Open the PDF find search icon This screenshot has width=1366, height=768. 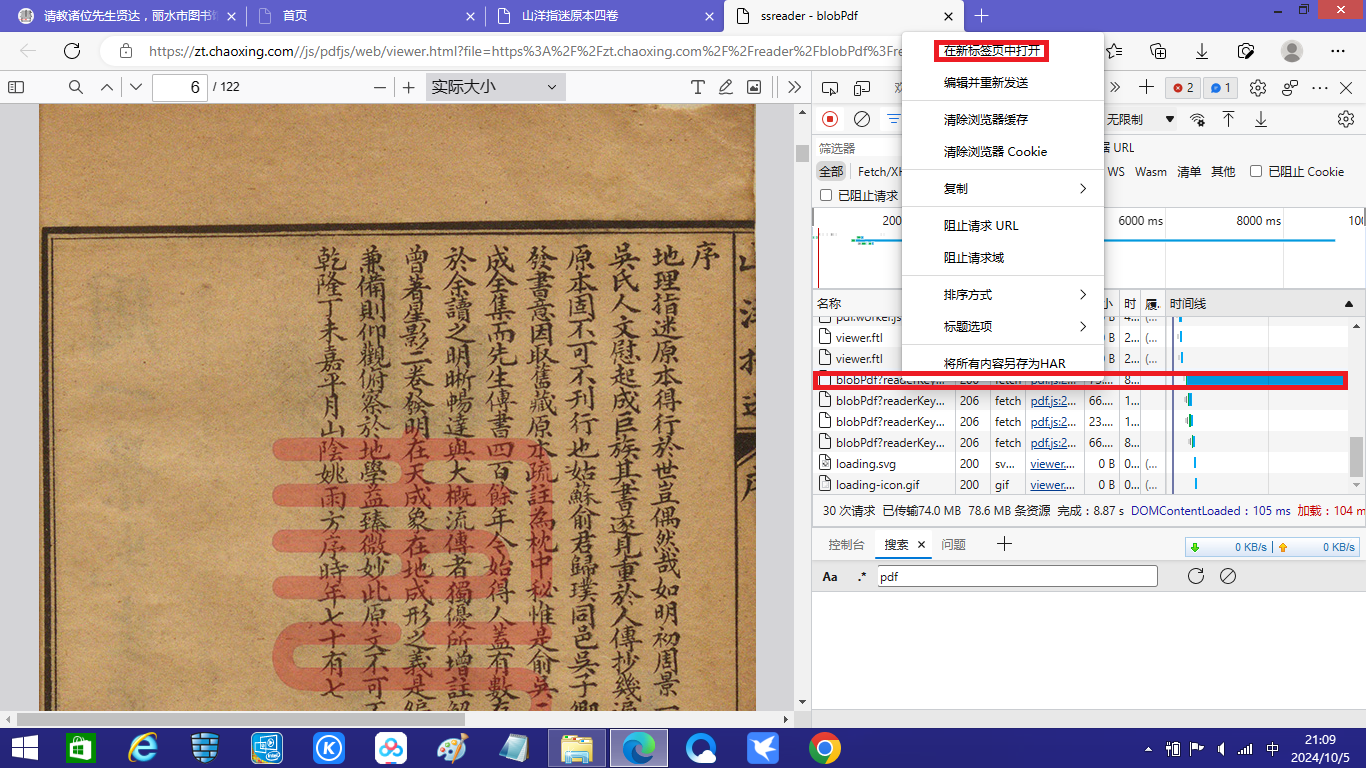[x=76, y=87]
